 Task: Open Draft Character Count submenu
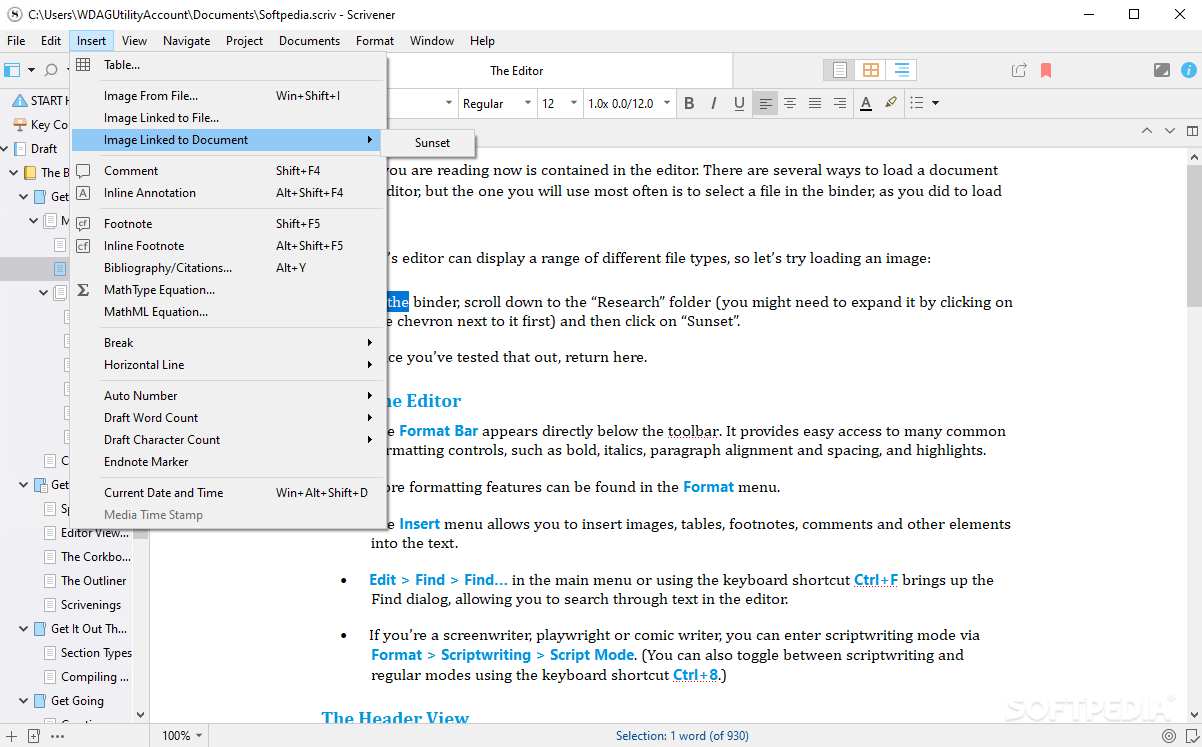coord(229,440)
